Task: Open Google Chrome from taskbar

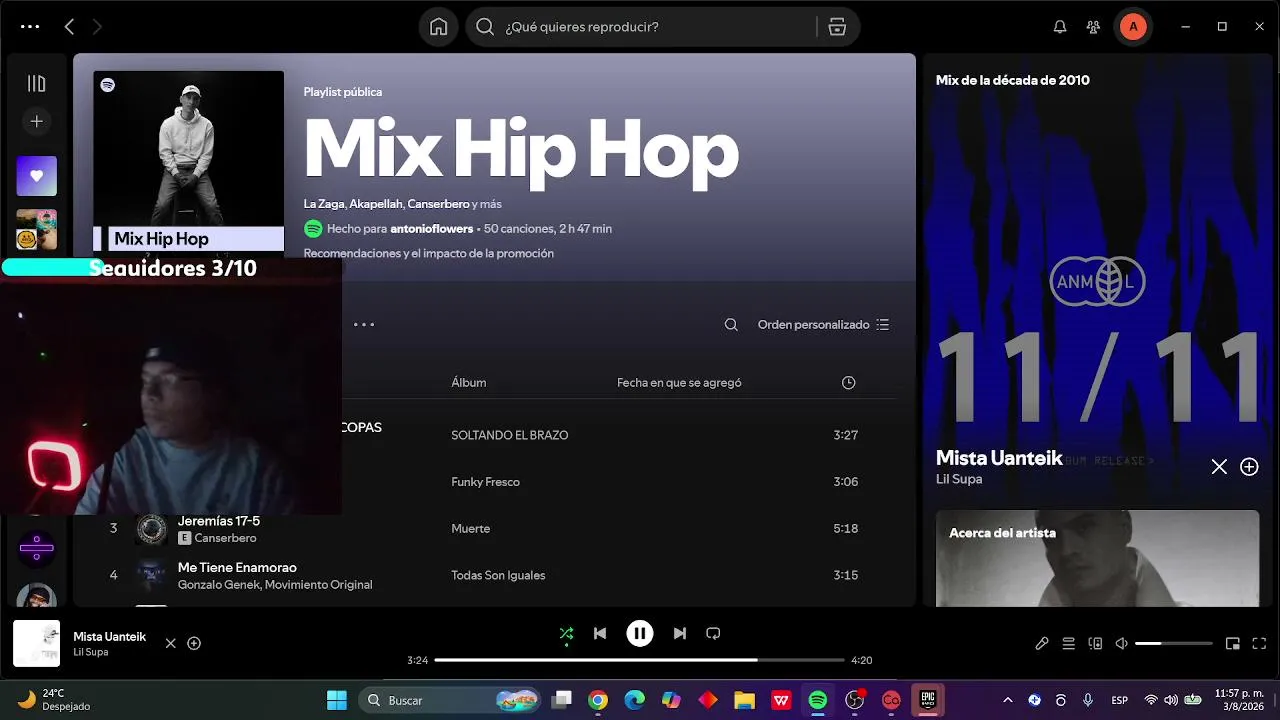Action: pyautogui.click(x=598, y=700)
